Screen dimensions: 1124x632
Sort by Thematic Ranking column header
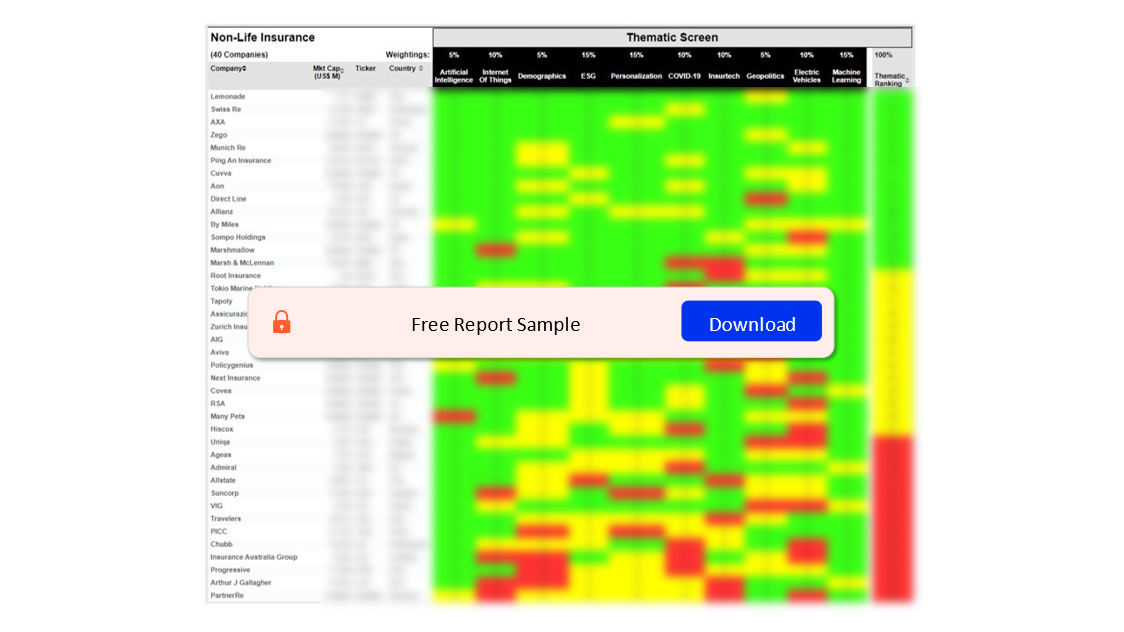pos(891,80)
